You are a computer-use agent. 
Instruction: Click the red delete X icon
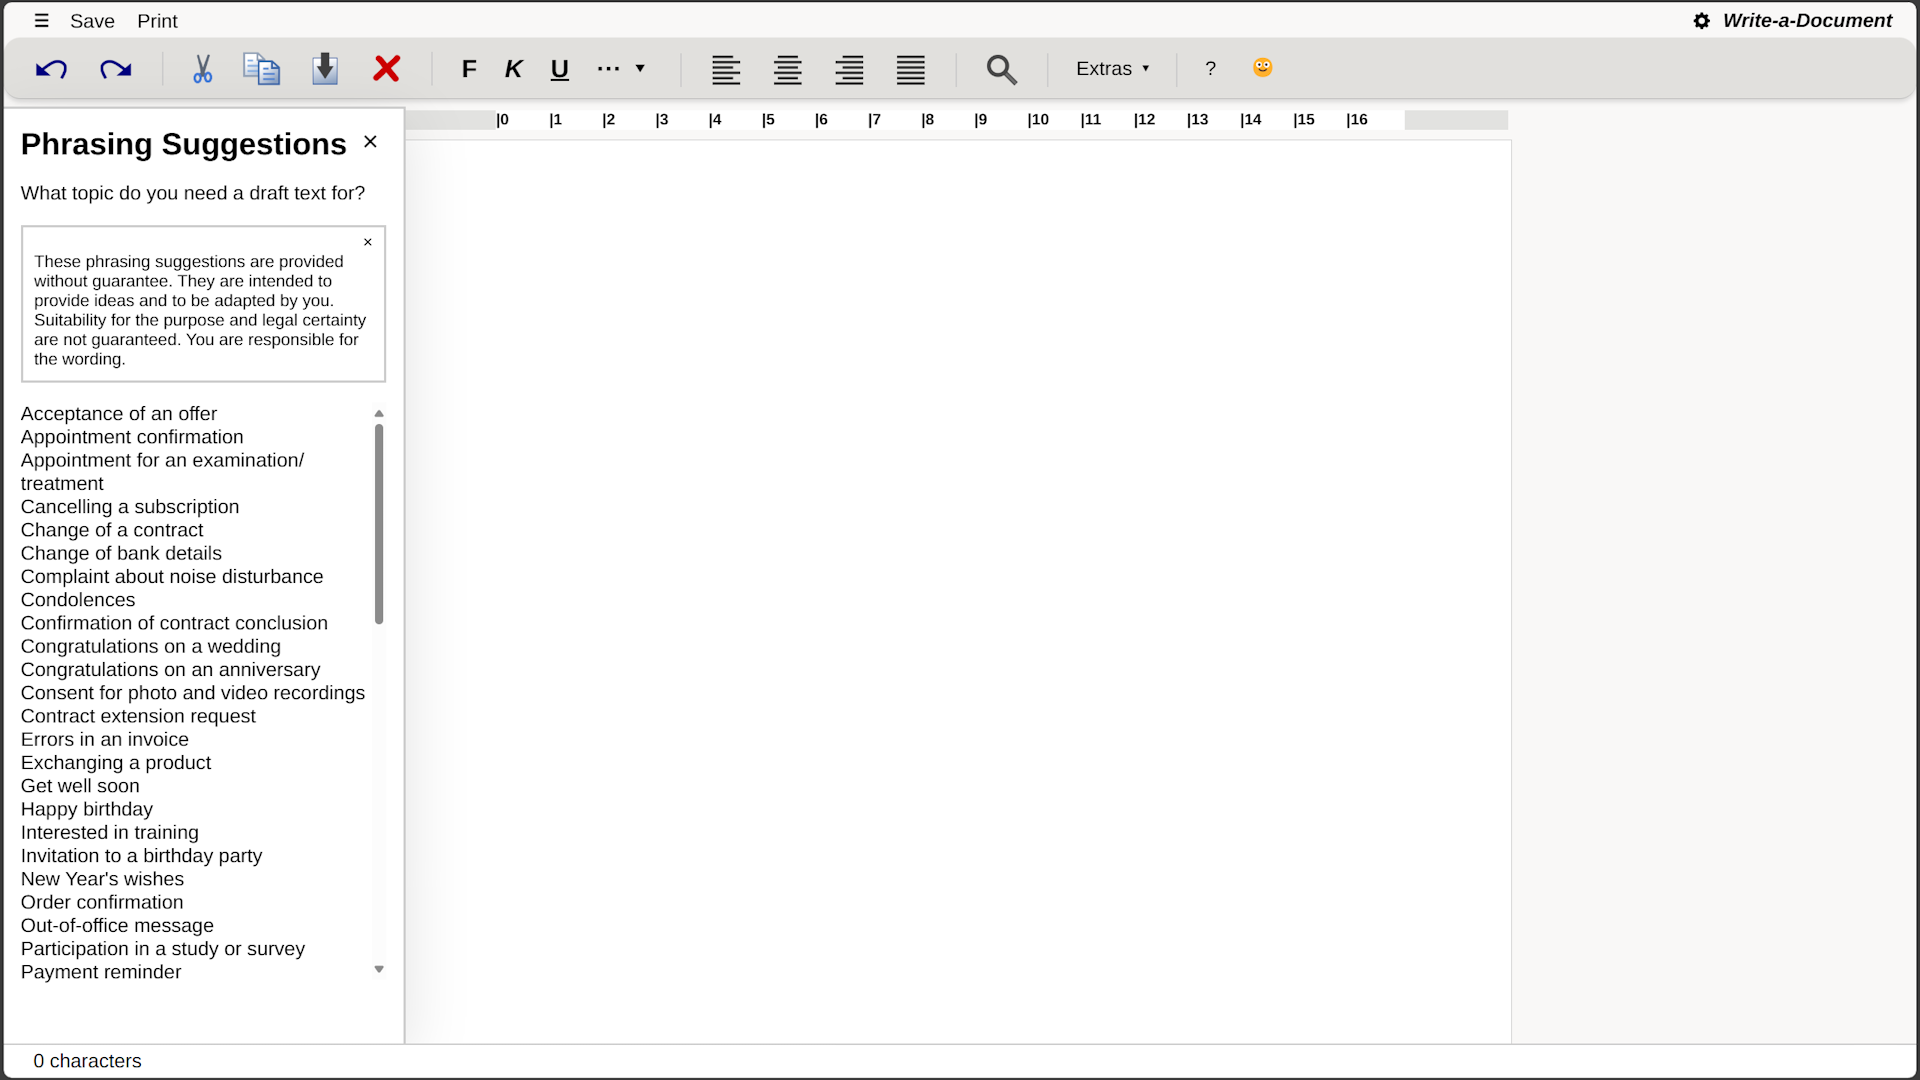point(386,69)
